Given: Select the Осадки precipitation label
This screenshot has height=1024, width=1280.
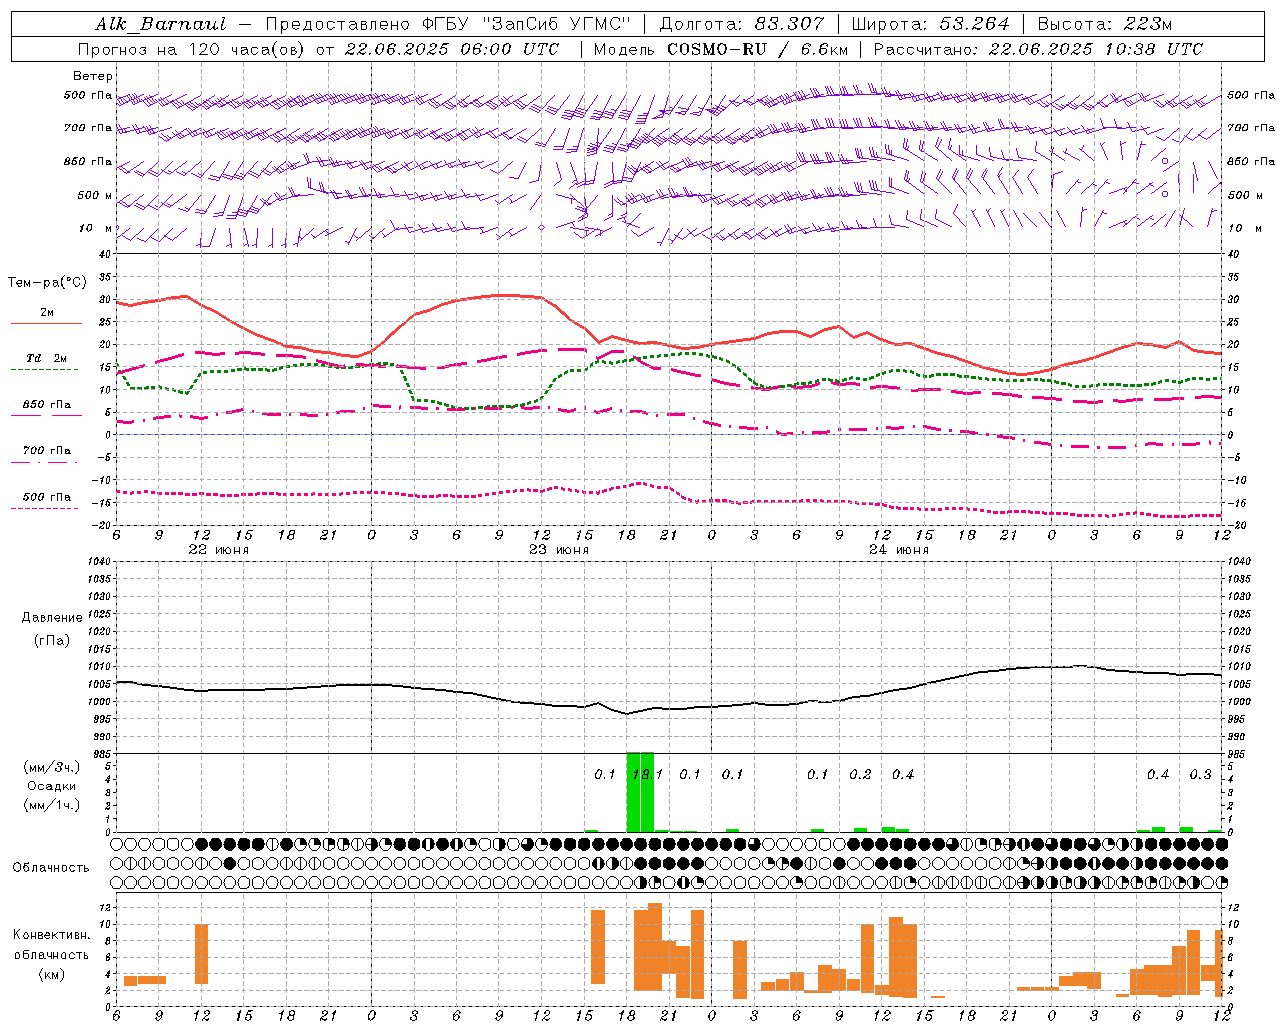Looking at the screenshot, I should coord(52,786).
